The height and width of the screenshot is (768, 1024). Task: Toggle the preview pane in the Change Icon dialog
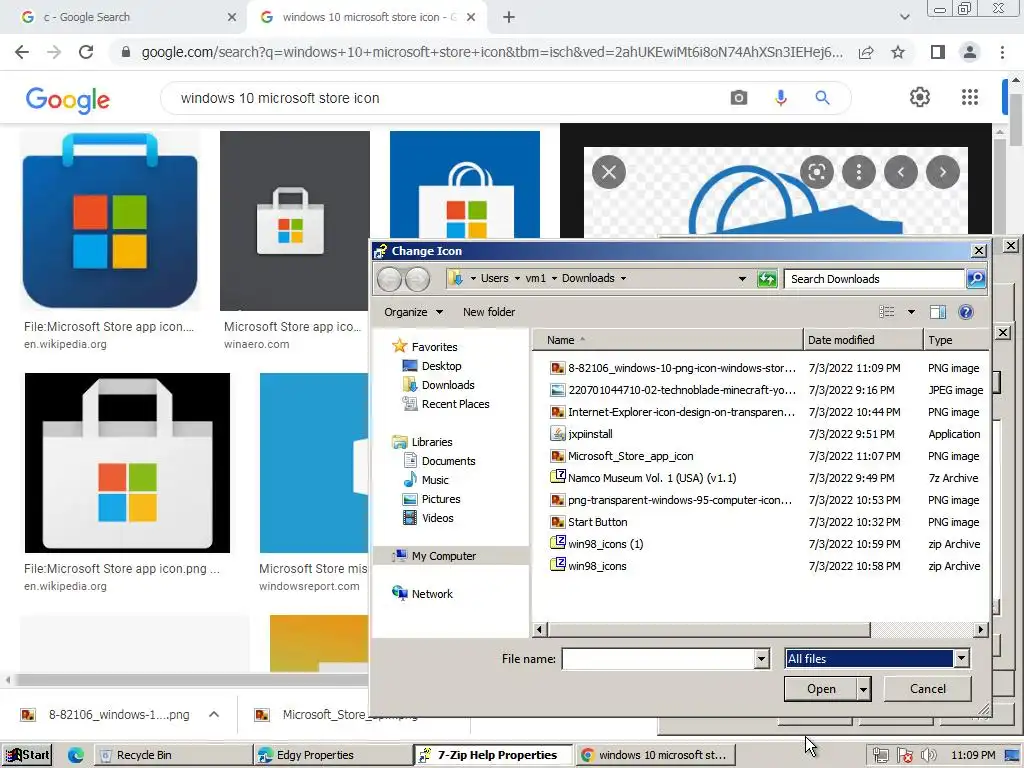click(x=938, y=312)
